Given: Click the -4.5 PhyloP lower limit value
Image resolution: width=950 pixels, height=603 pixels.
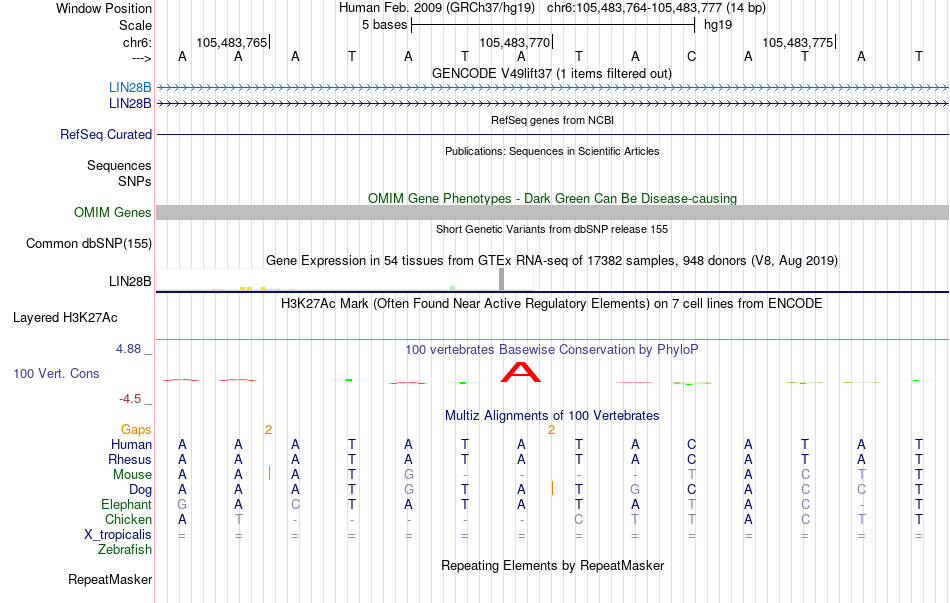Looking at the screenshot, I should (130, 399).
